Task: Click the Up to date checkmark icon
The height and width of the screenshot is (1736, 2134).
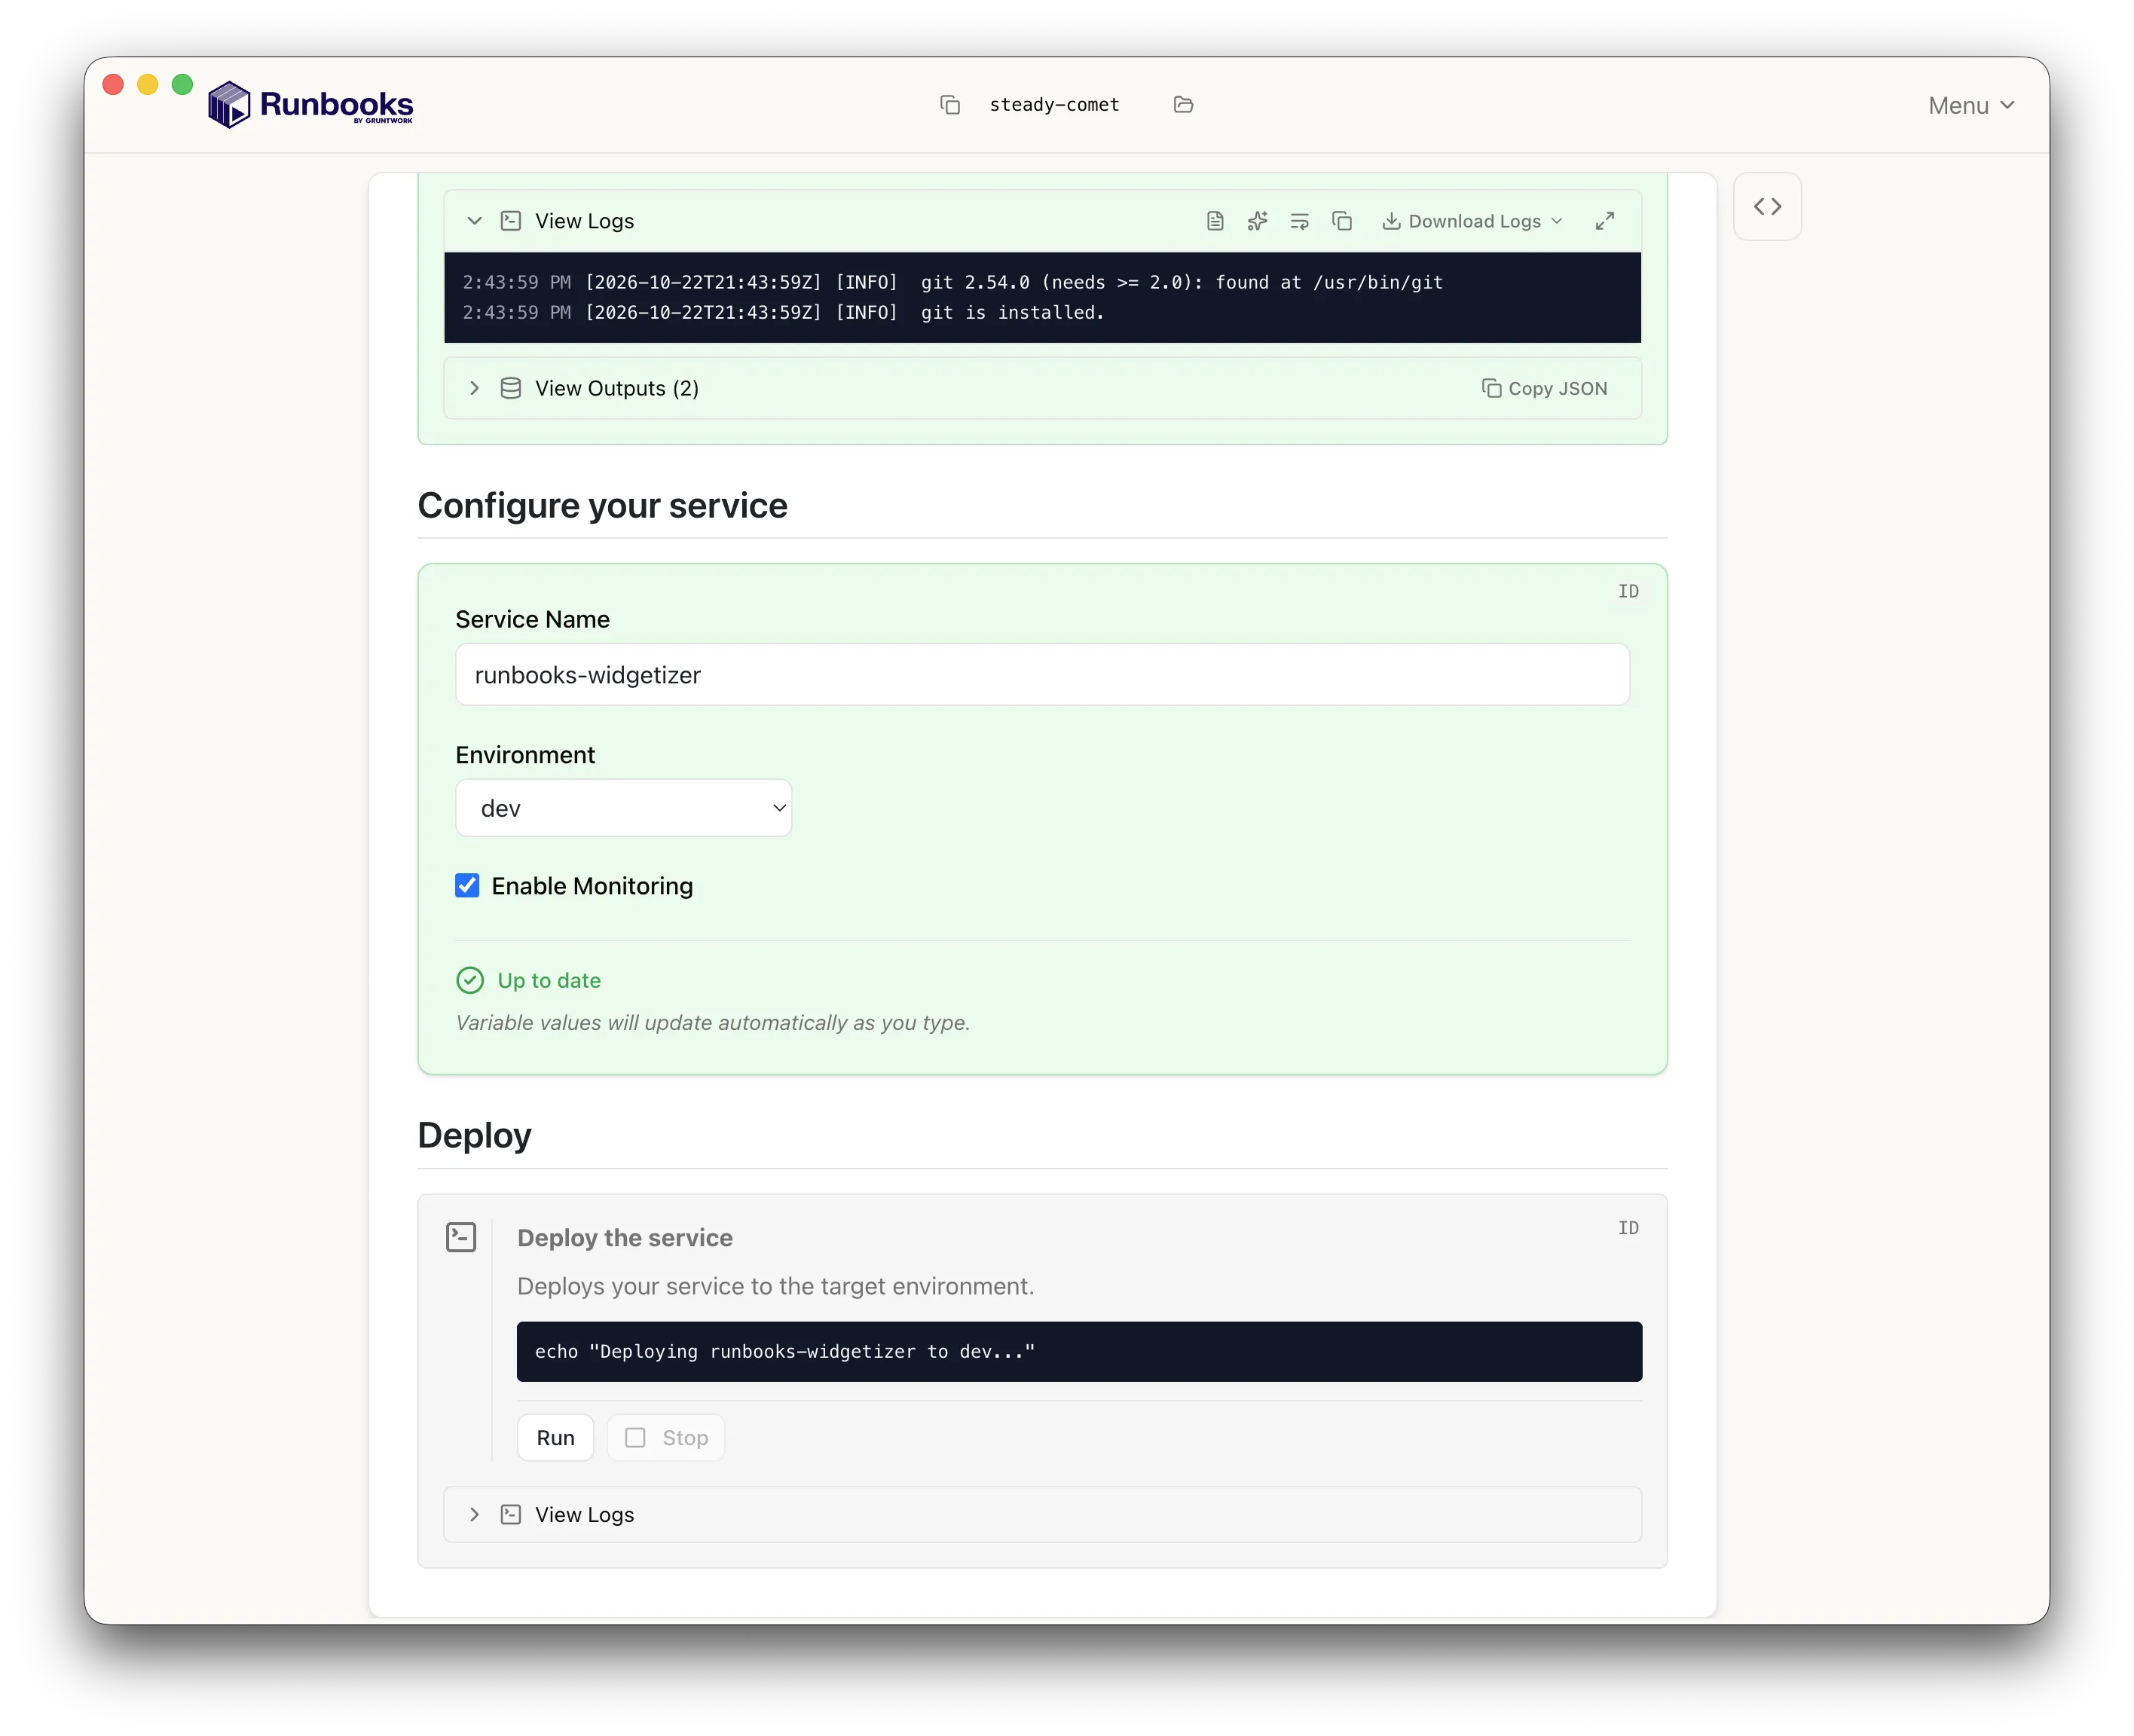Action: click(x=470, y=980)
